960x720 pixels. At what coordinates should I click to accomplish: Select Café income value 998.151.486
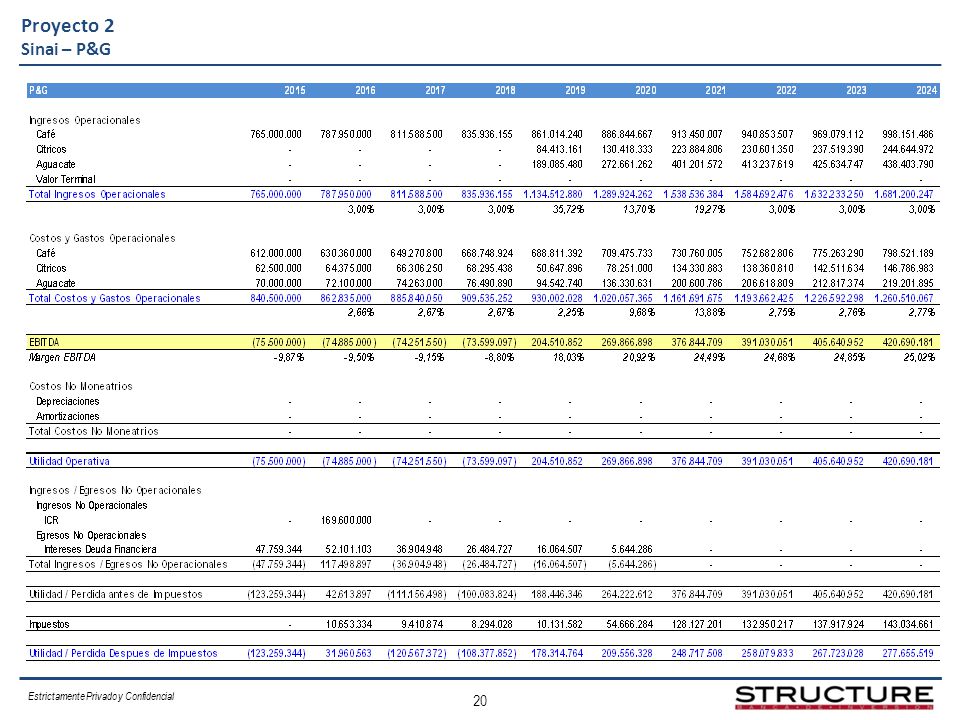[x=907, y=134]
